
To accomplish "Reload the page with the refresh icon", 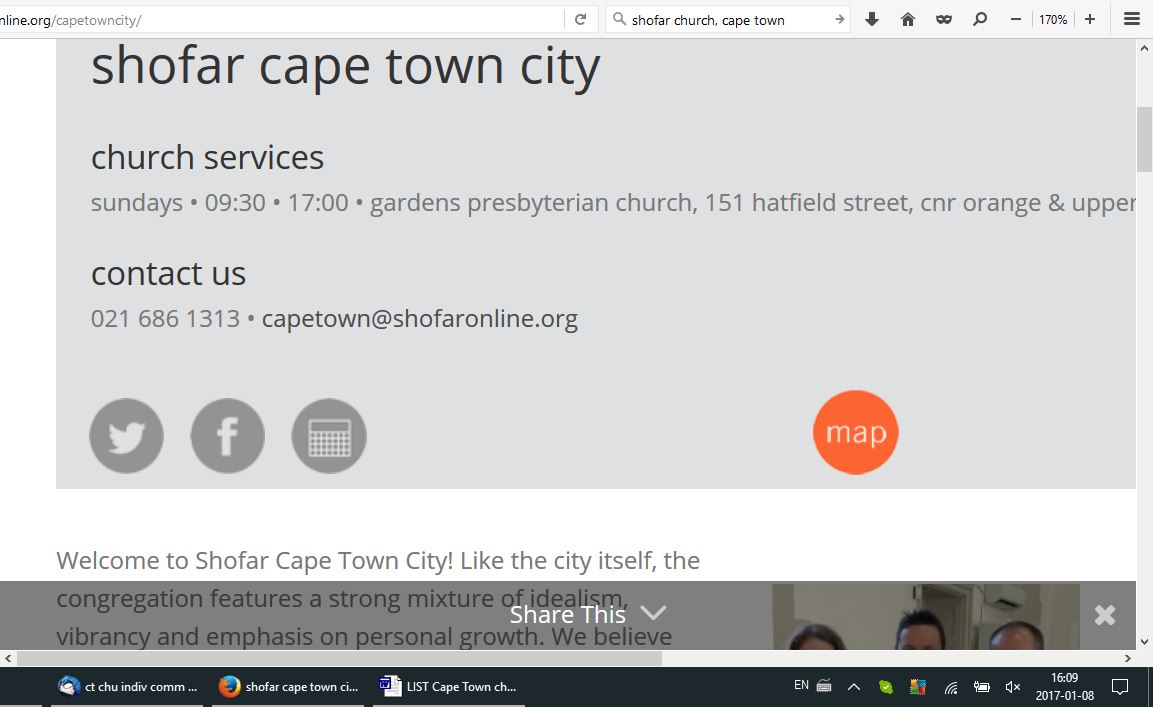I will click(580, 20).
